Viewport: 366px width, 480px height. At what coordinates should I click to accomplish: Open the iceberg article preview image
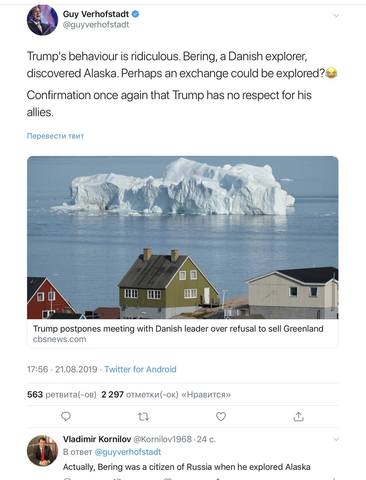(183, 237)
